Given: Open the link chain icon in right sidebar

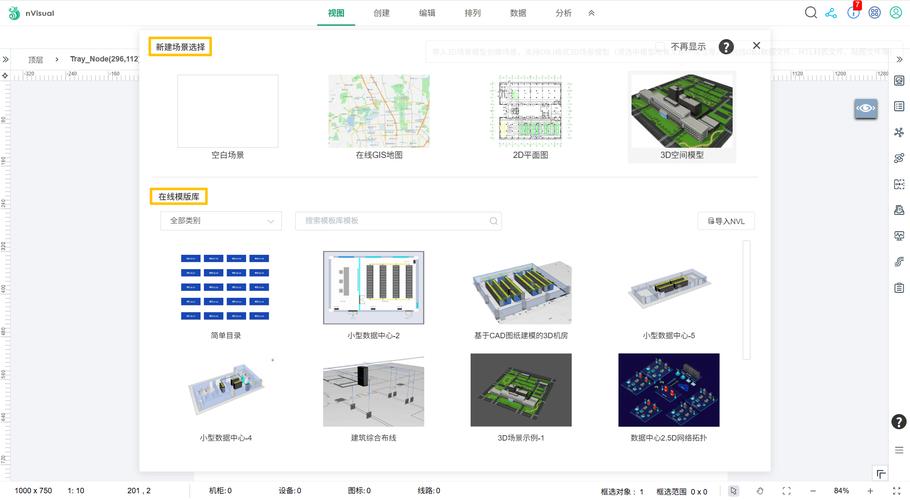Looking at the screenshot, I should pyautogui.click(x=899, y=158).
